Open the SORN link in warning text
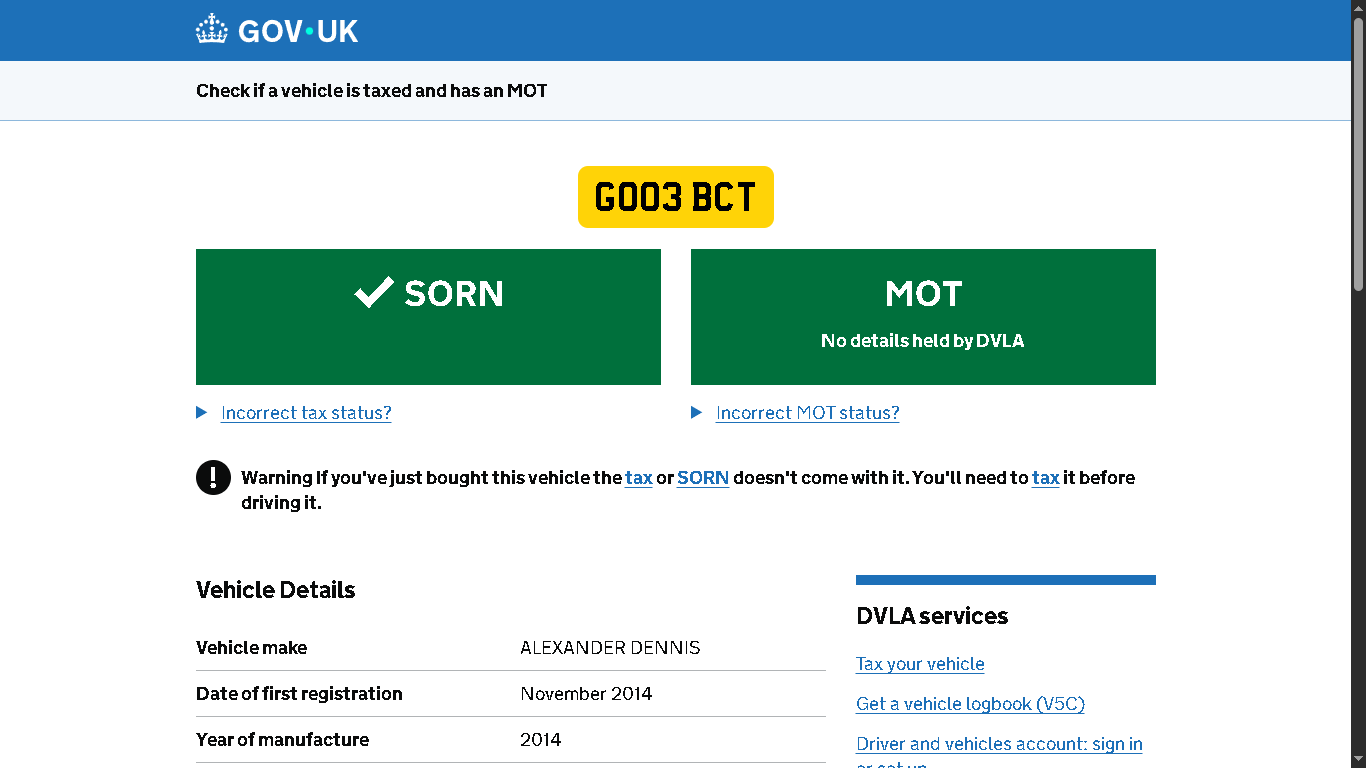 click(x=703, y=478)
